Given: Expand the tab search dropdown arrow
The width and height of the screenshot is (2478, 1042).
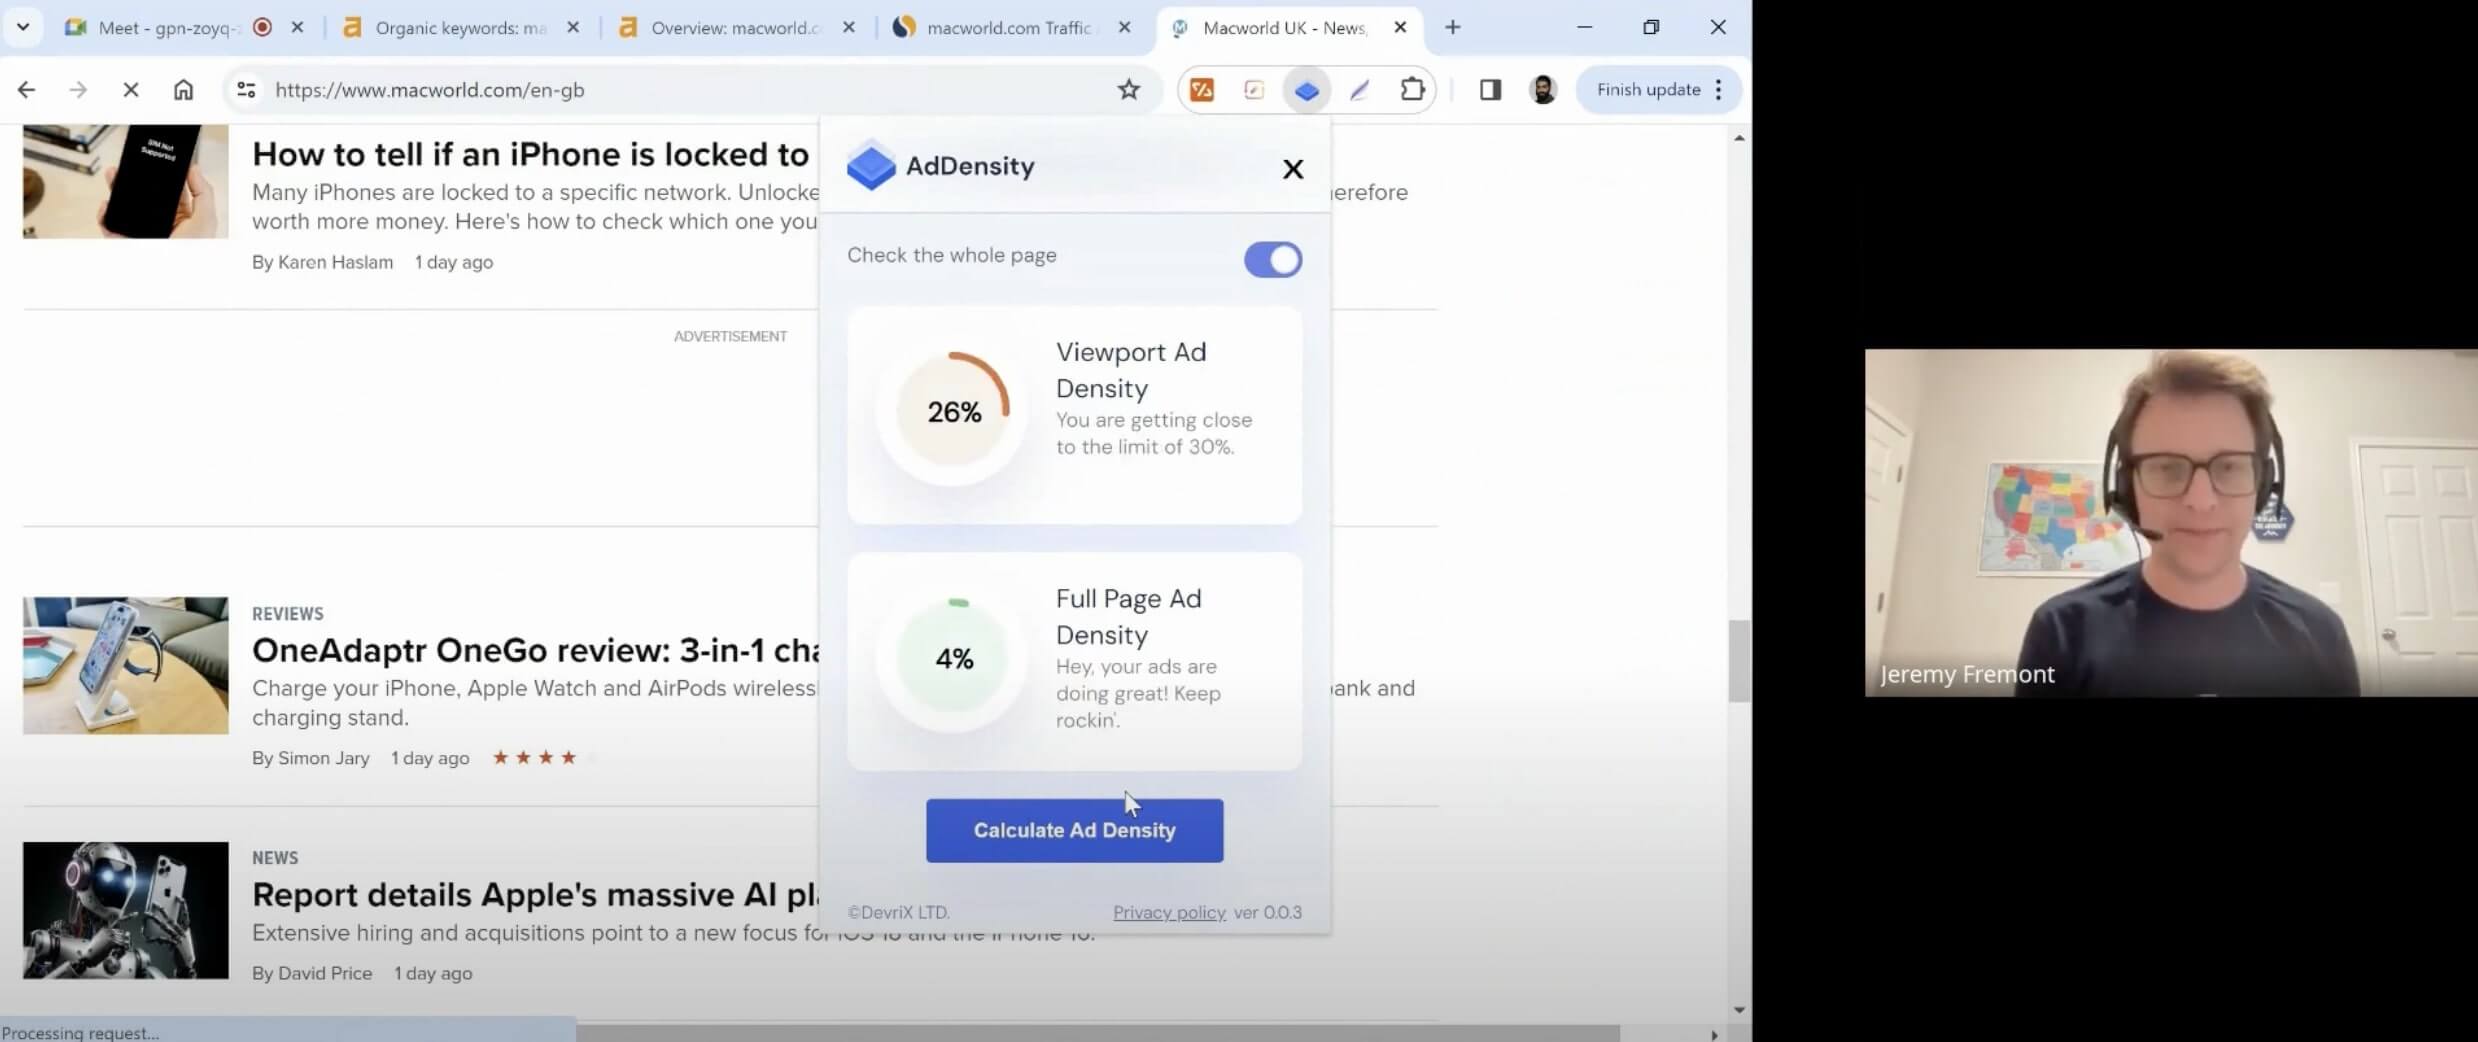Looking at the screenshot, I should (23, 27).
